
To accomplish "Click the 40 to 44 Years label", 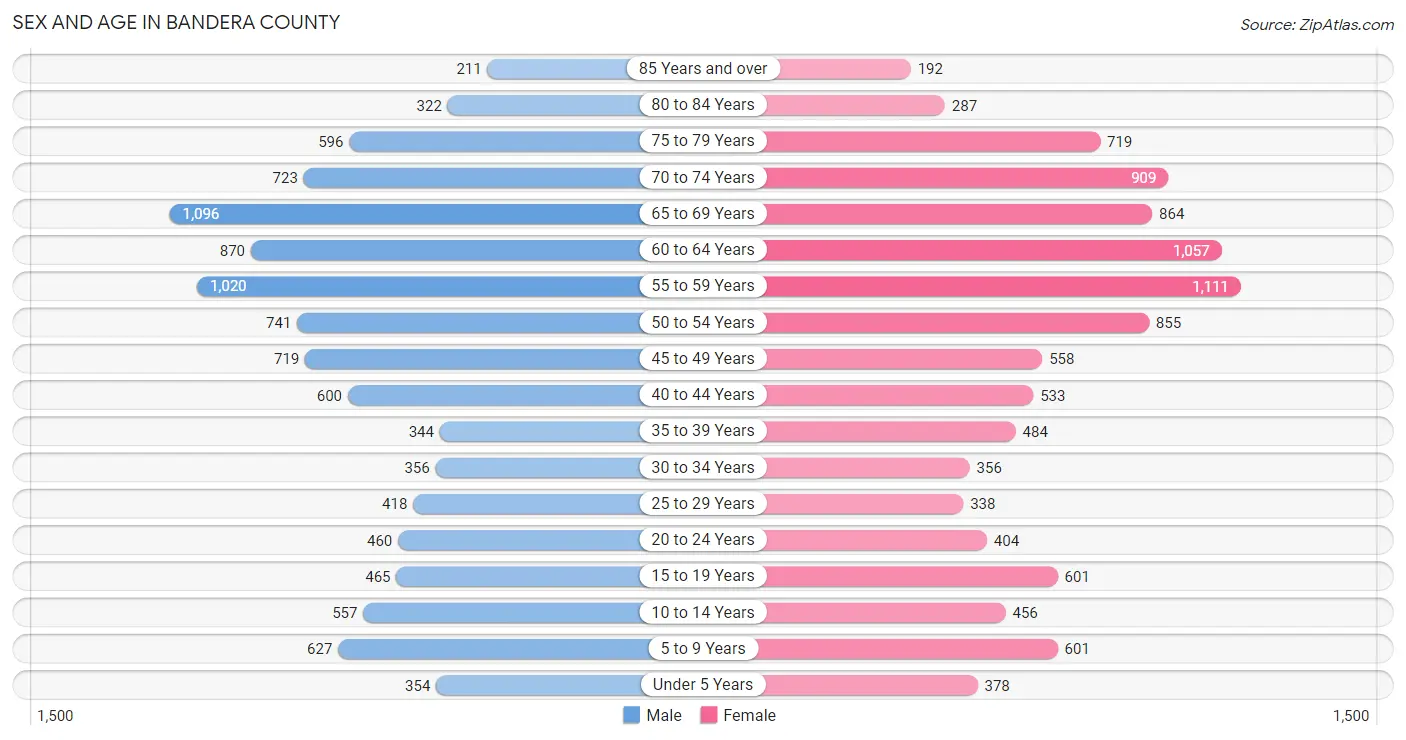I will tap(703, 394).
